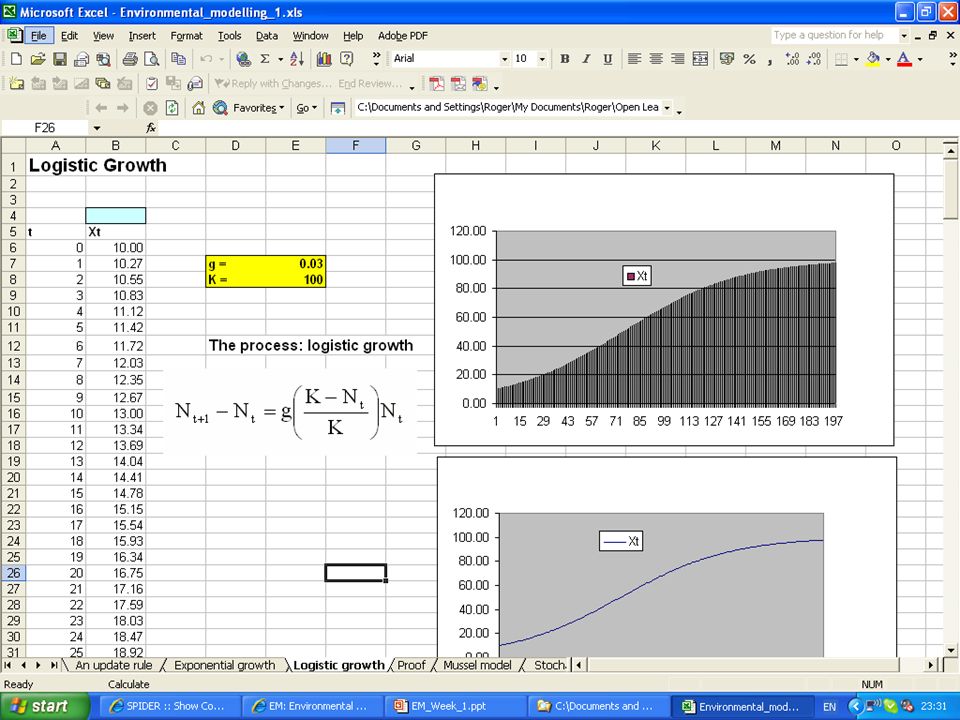Click the Home icon on web toolbar
This screenshot has height=720, width=960.
click(x=198, y=108)
